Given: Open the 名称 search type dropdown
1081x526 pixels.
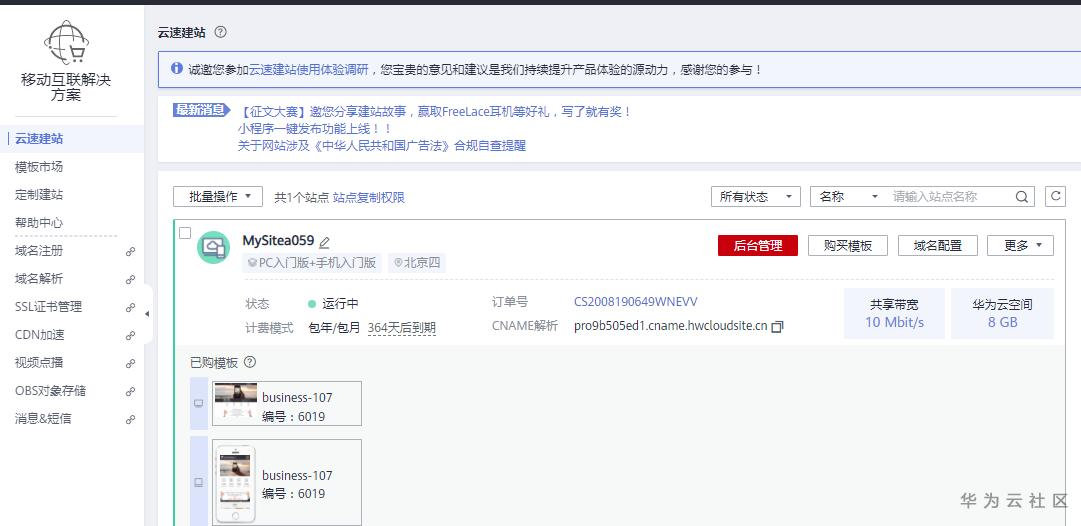Looking at the screenshot, I should [849, 196].
